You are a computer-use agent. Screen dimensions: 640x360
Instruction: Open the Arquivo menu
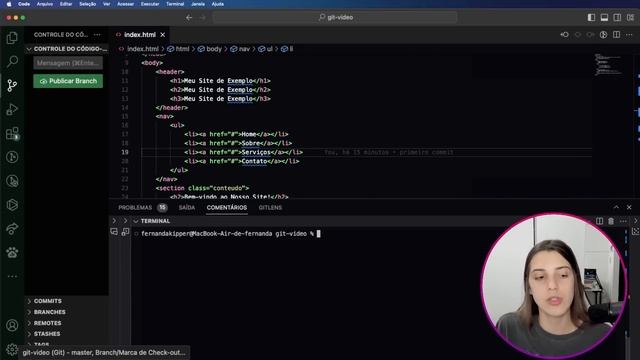coord(44,4)
